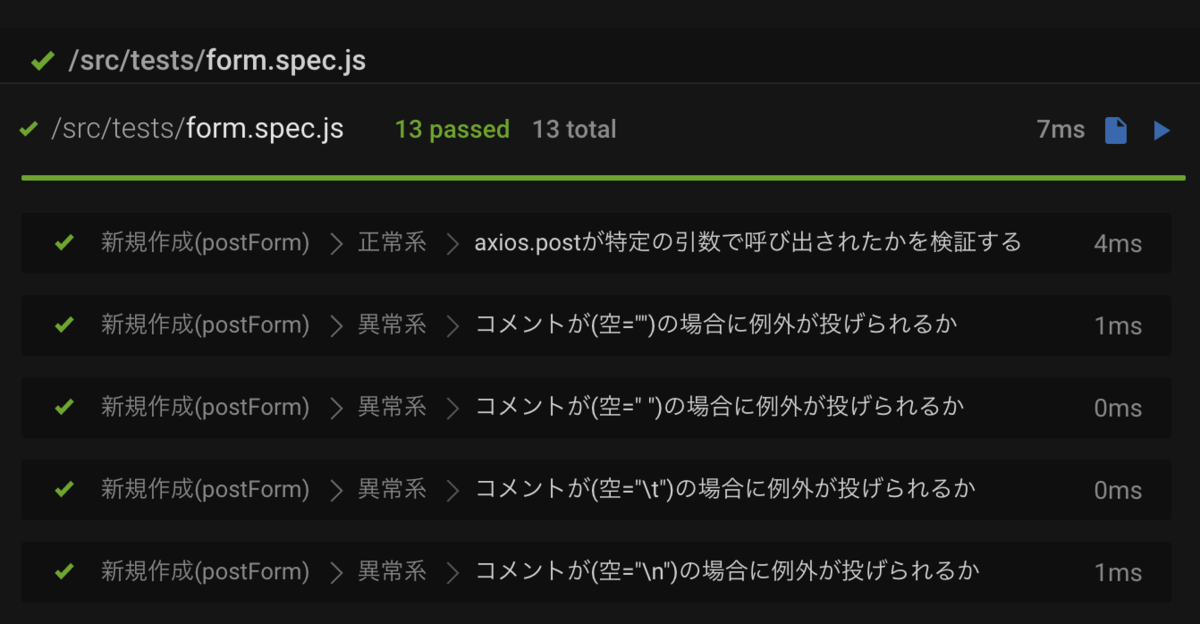Click the green check beside the top form.spec.js header

coord(42,61)
